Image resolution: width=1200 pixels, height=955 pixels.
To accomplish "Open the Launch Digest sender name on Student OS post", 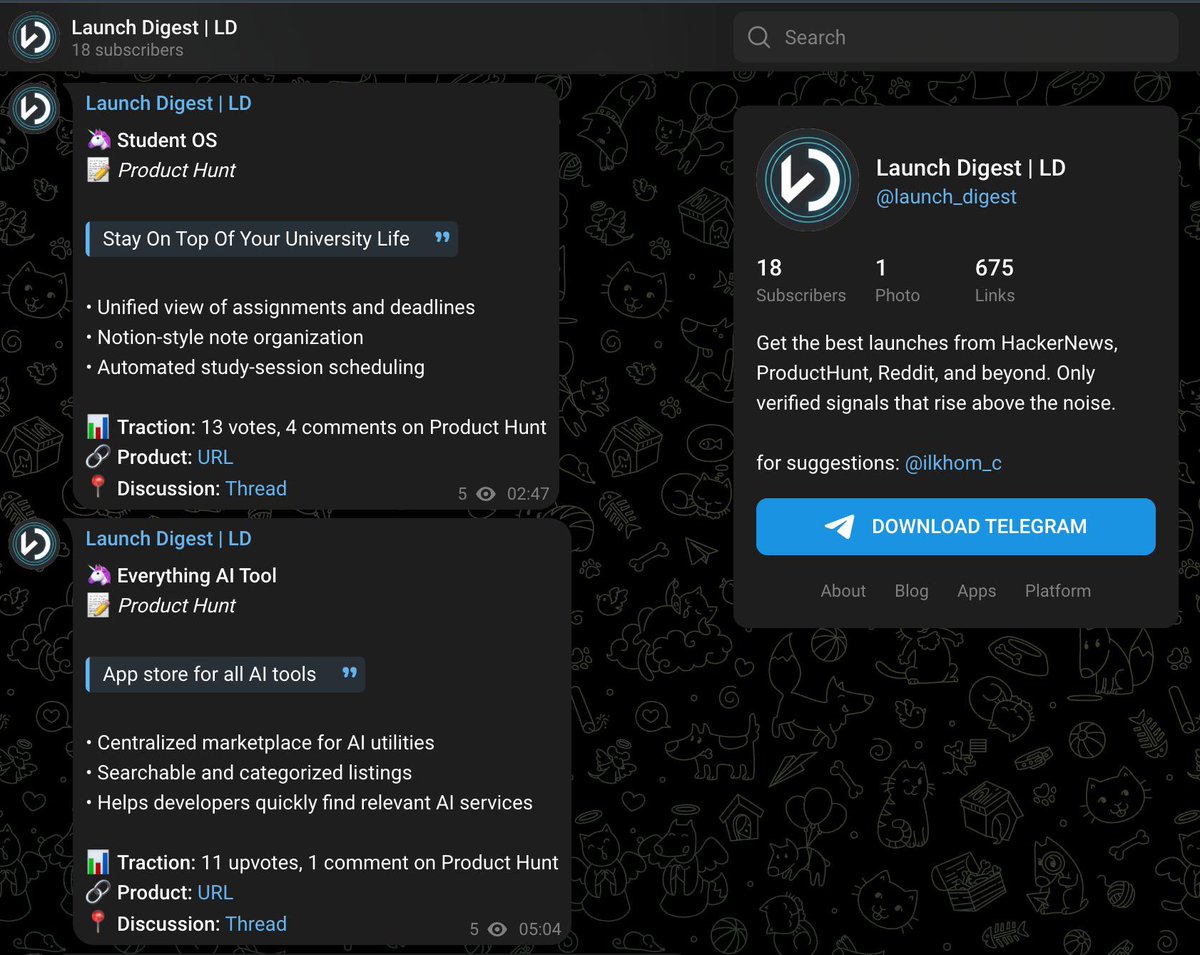I will click(x=168, y=103).
